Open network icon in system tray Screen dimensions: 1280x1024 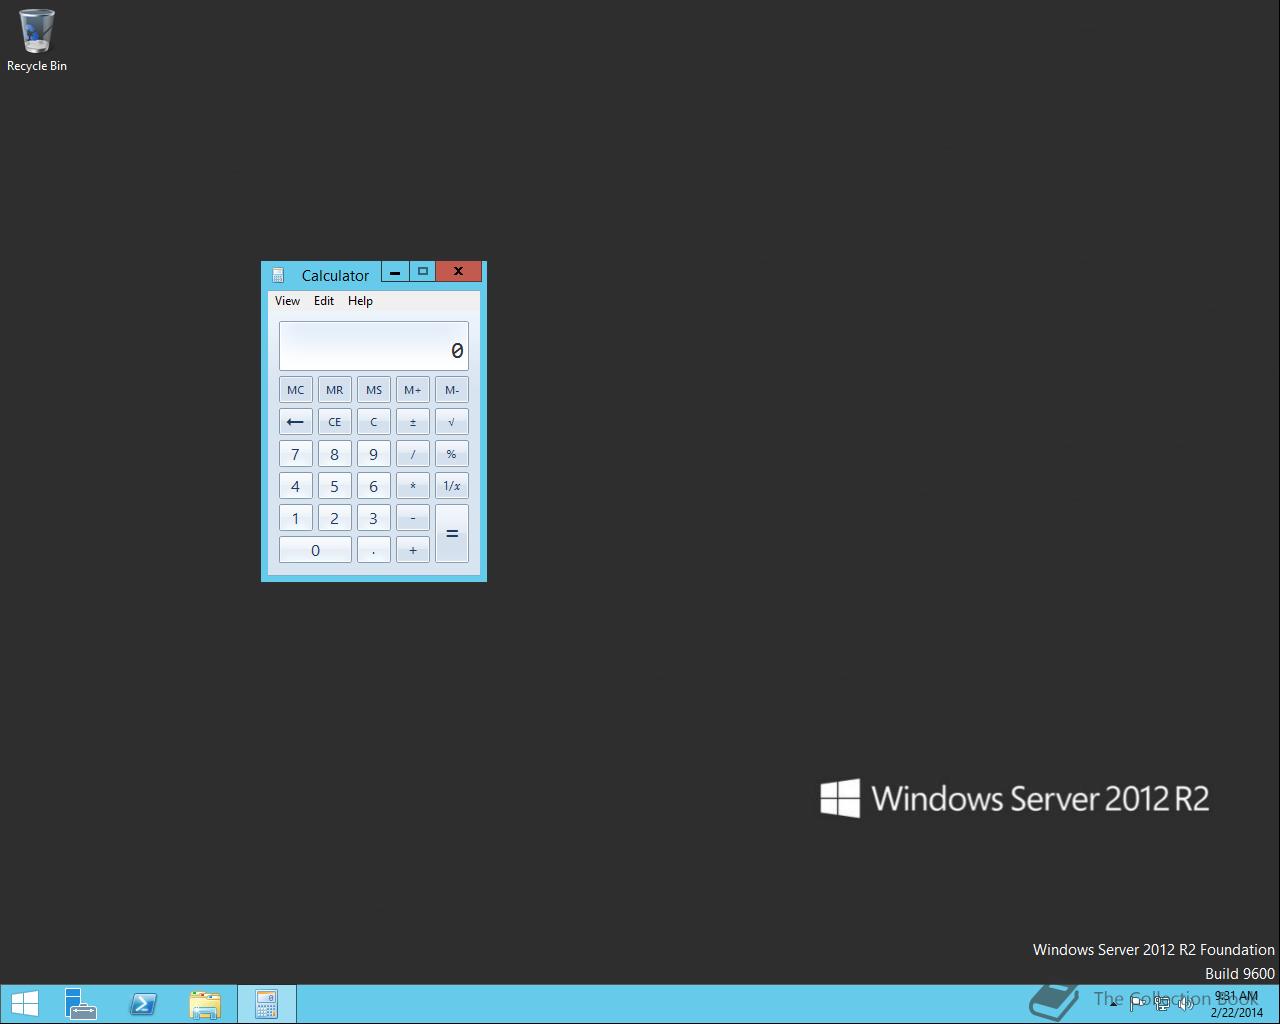point(1161,1004)
